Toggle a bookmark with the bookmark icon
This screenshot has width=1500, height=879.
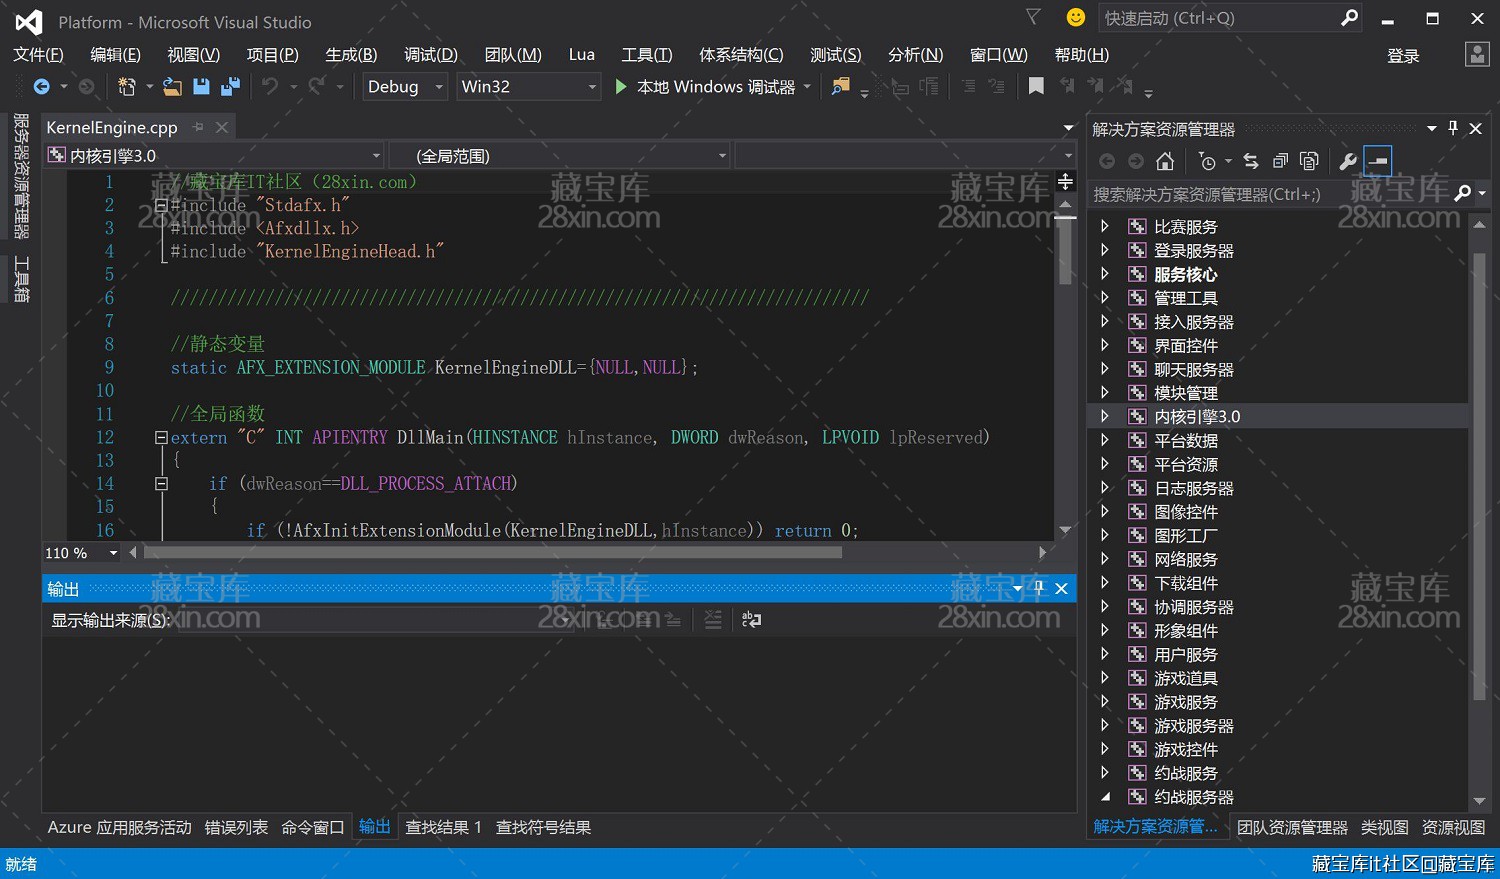(x=1036, y=87)
